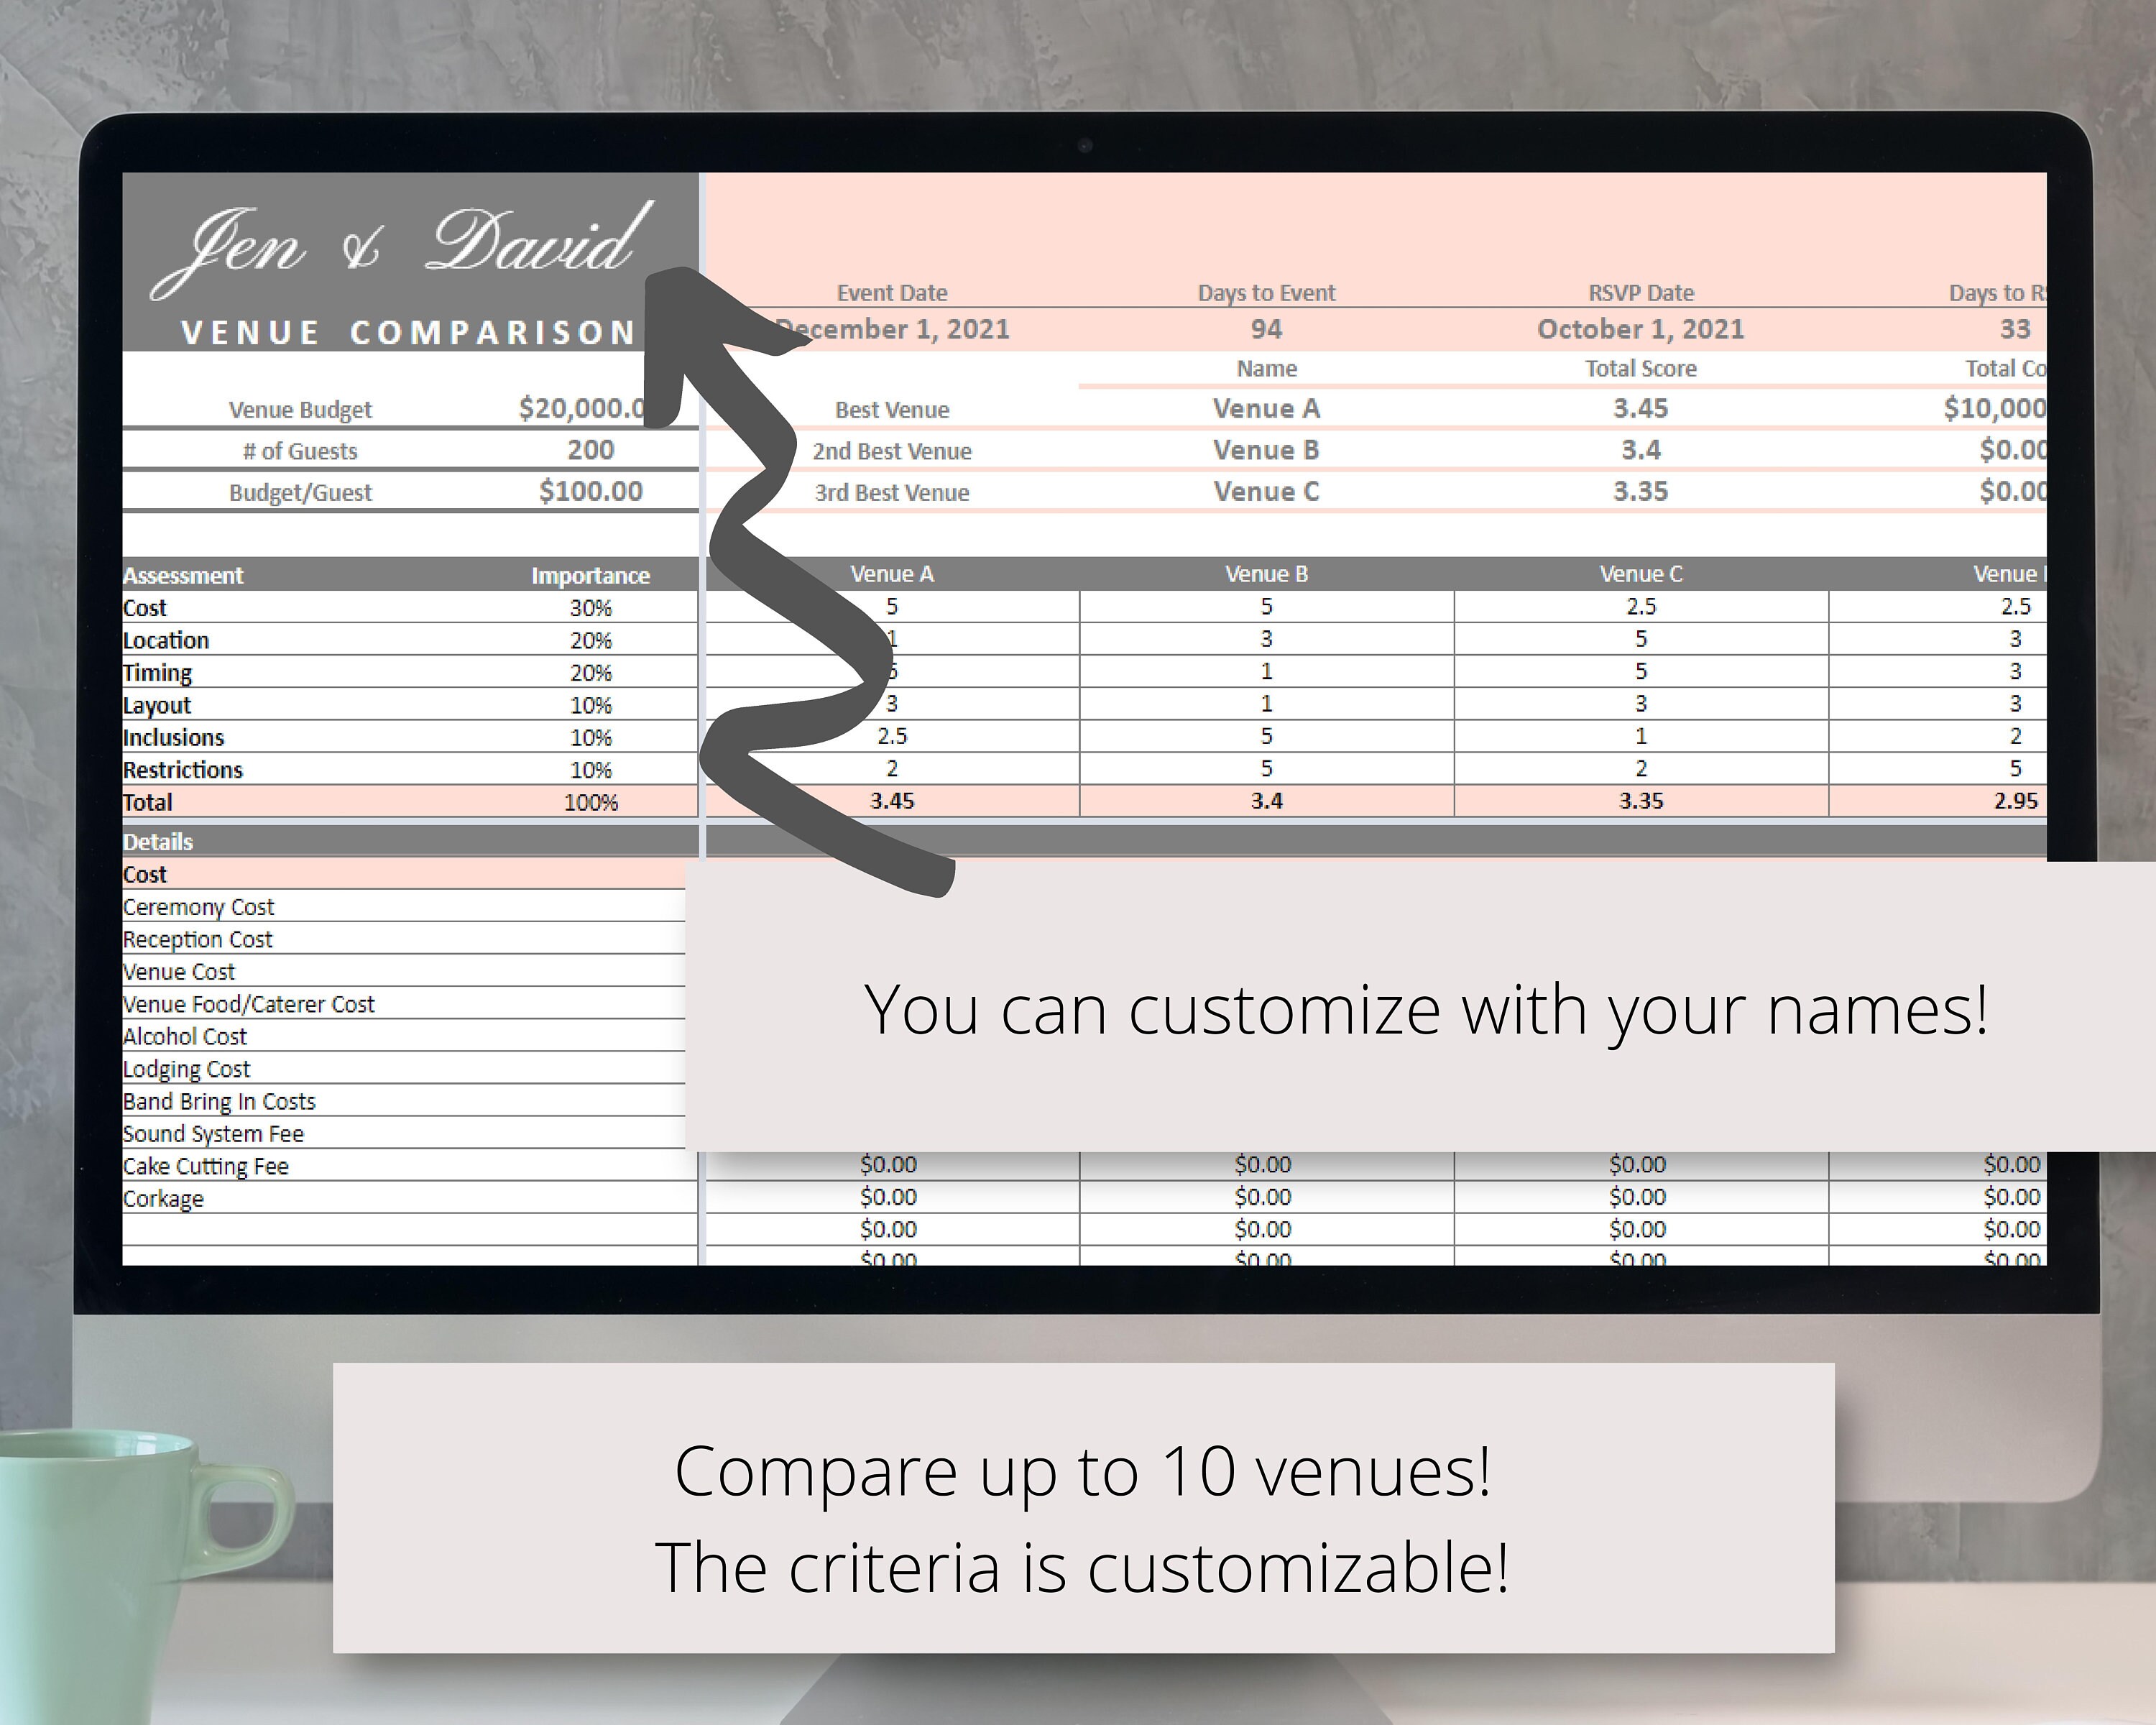Click the 'Best Venue' row label
This screenshot has width=2156, height=1725.
(x=892, y=410)
